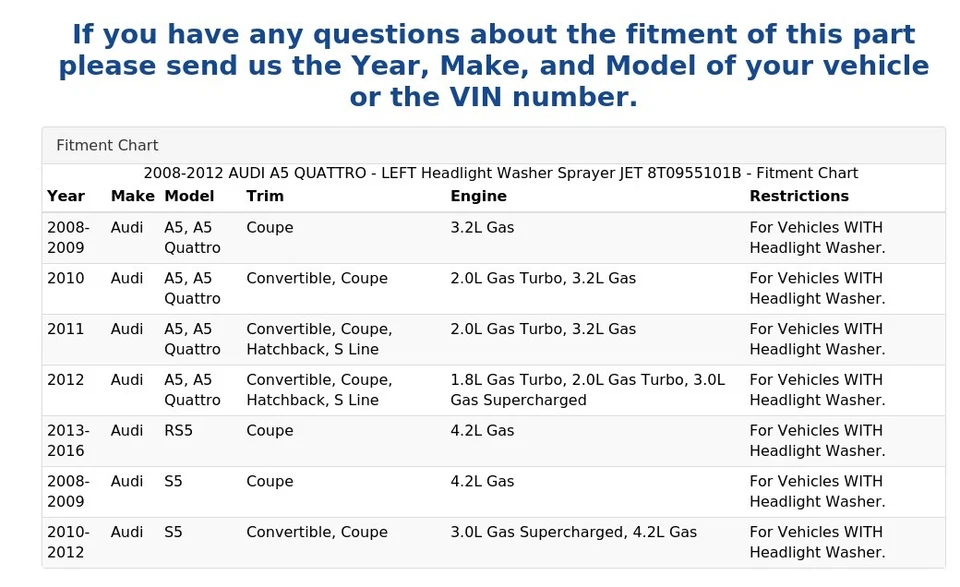
Task: Click the blue fitment questions heading text
Action: [x=493, y=66]
